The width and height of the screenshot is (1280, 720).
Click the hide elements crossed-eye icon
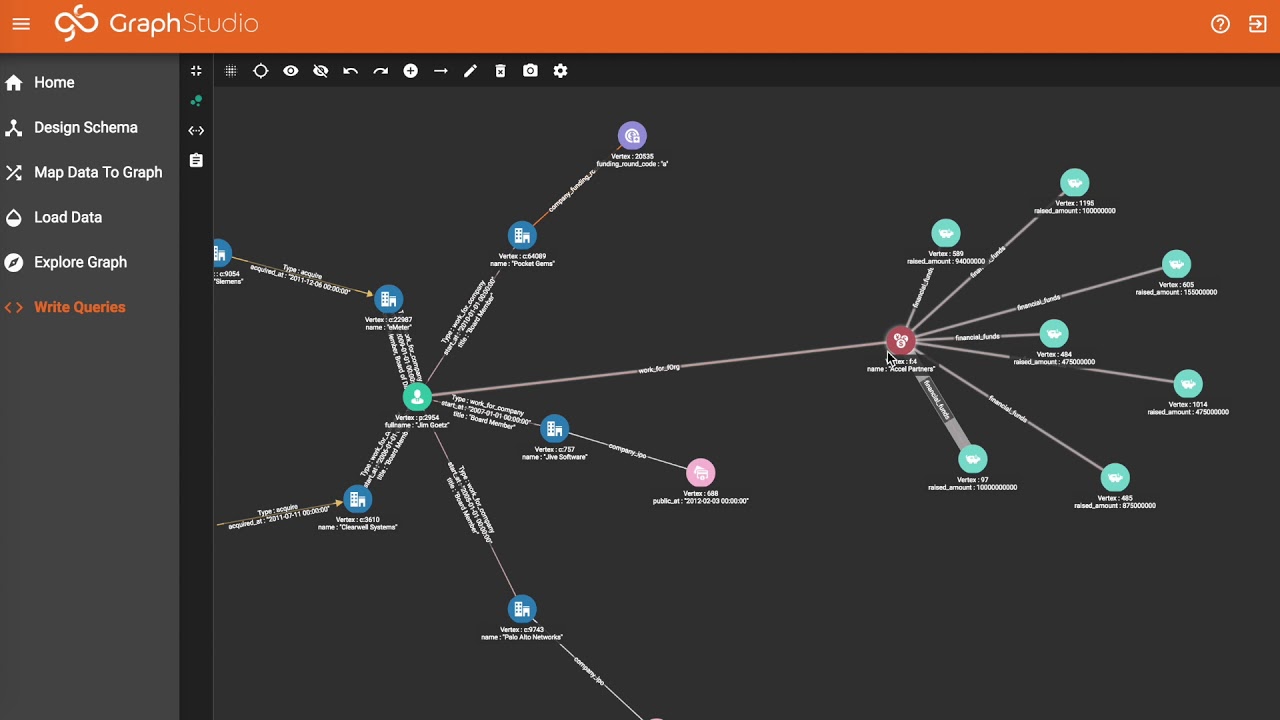tap(321, 71)
